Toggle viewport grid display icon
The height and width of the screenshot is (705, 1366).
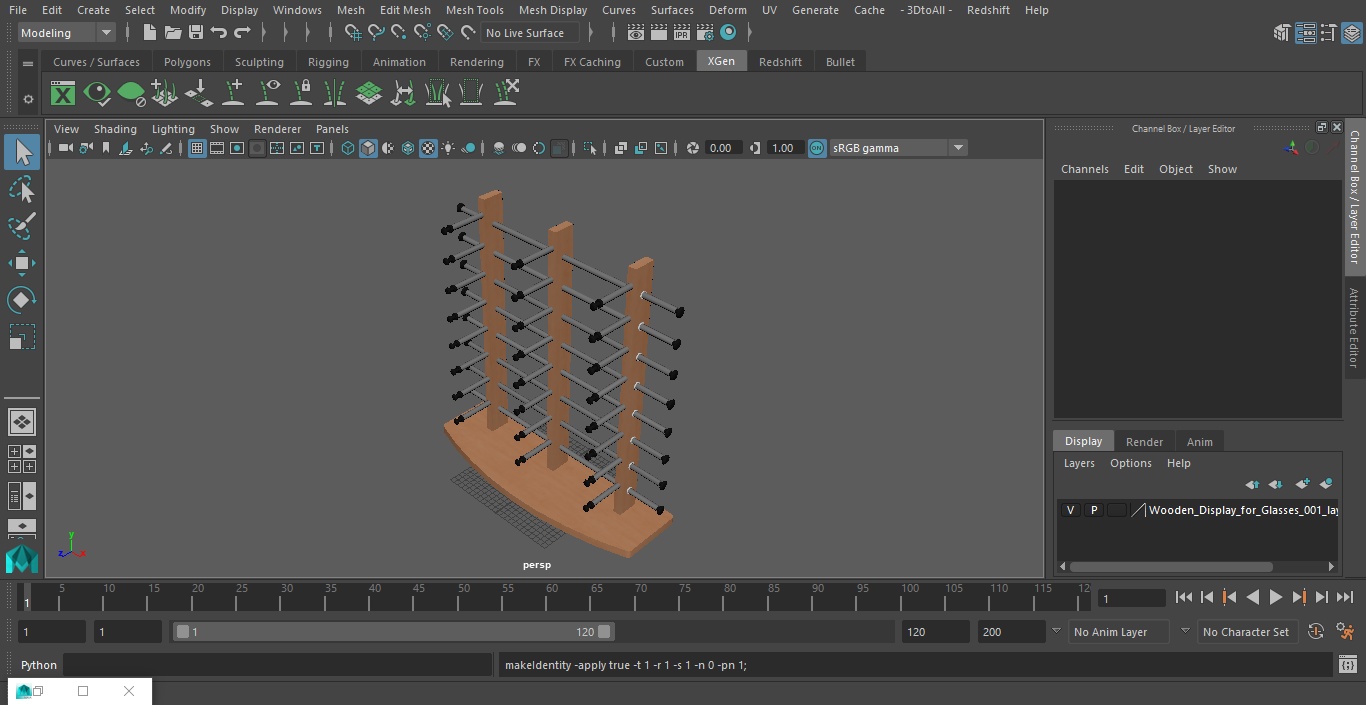point(197,148)
